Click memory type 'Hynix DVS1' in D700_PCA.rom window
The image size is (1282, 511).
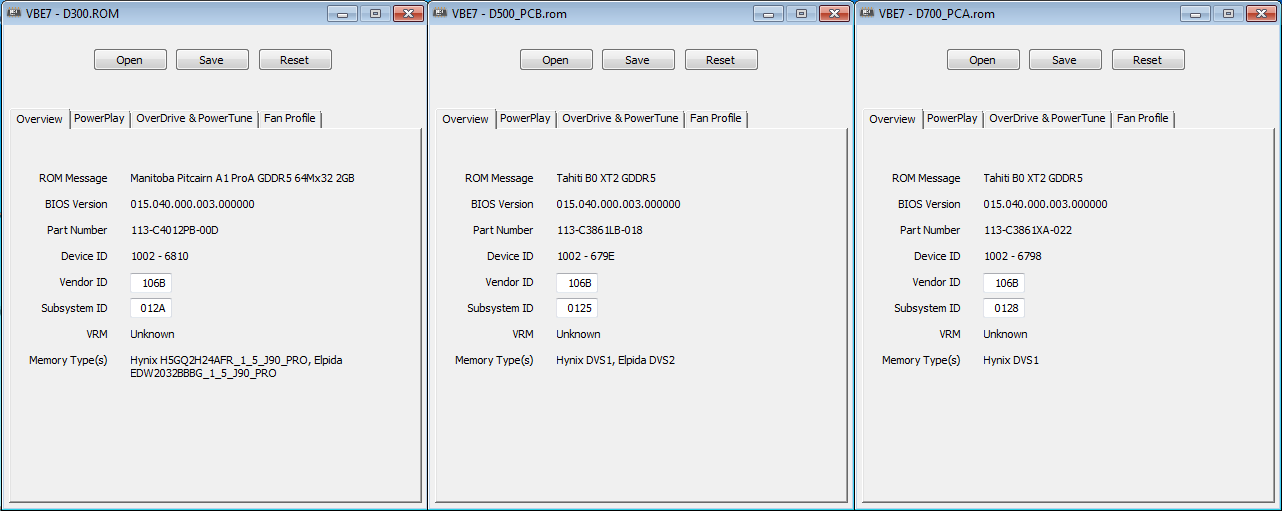(x=1011, y=361)
